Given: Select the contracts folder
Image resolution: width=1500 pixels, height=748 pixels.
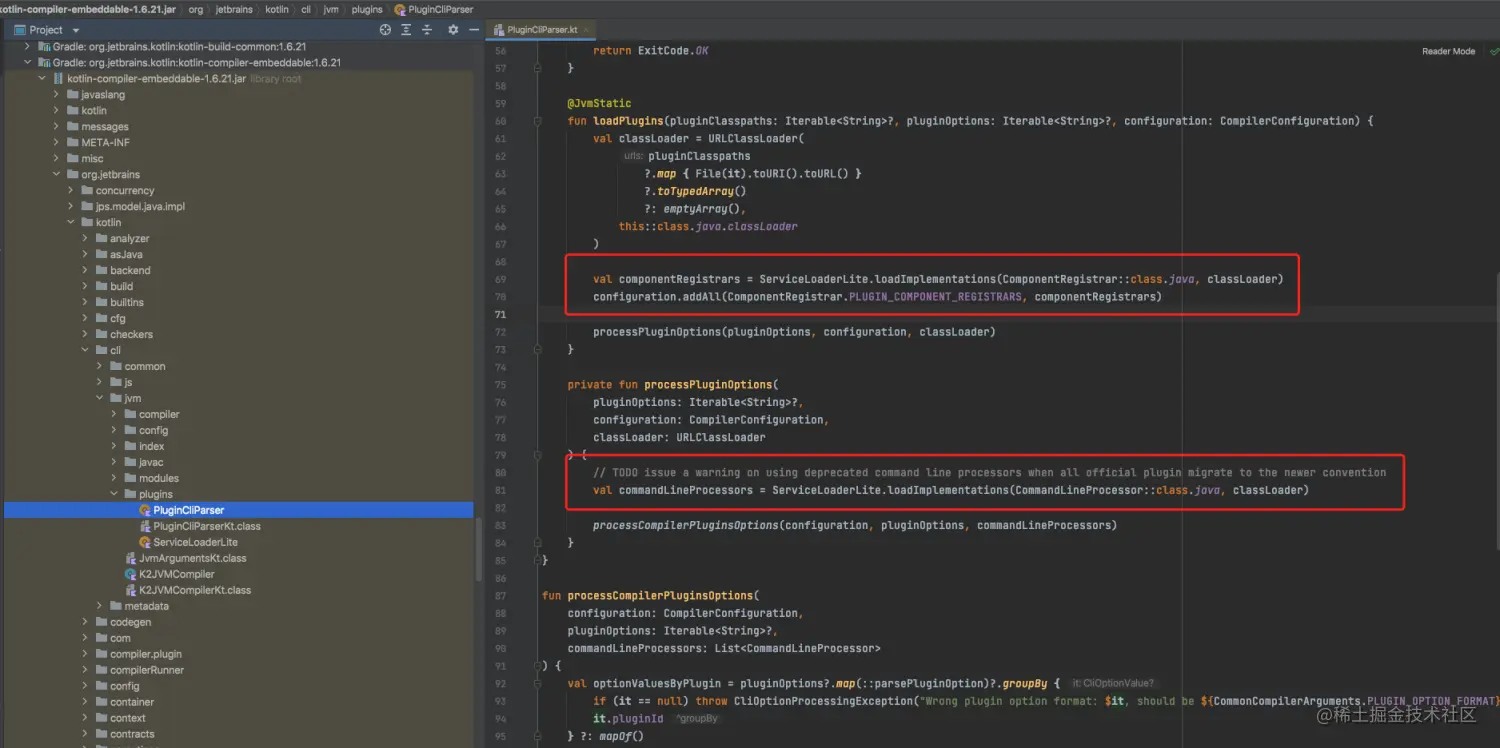Looking at the screenshot, I should pyautogui.click(x=132, y=734).
